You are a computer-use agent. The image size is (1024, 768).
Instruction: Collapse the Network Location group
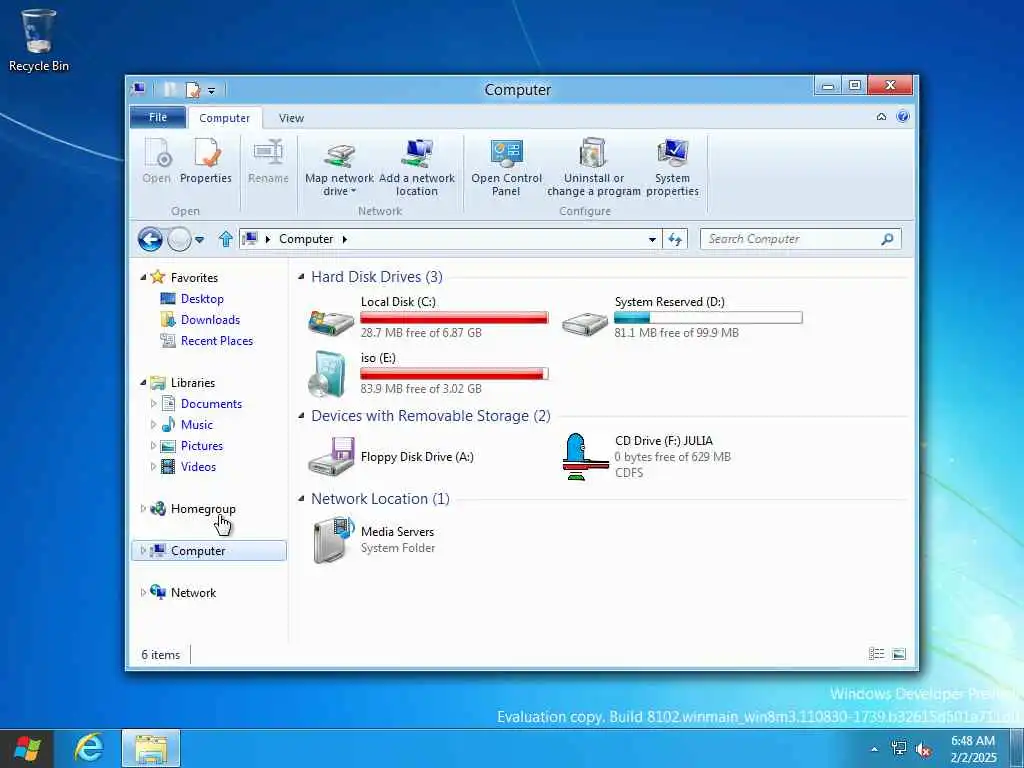pyautogui.click(x=301, y=498)
